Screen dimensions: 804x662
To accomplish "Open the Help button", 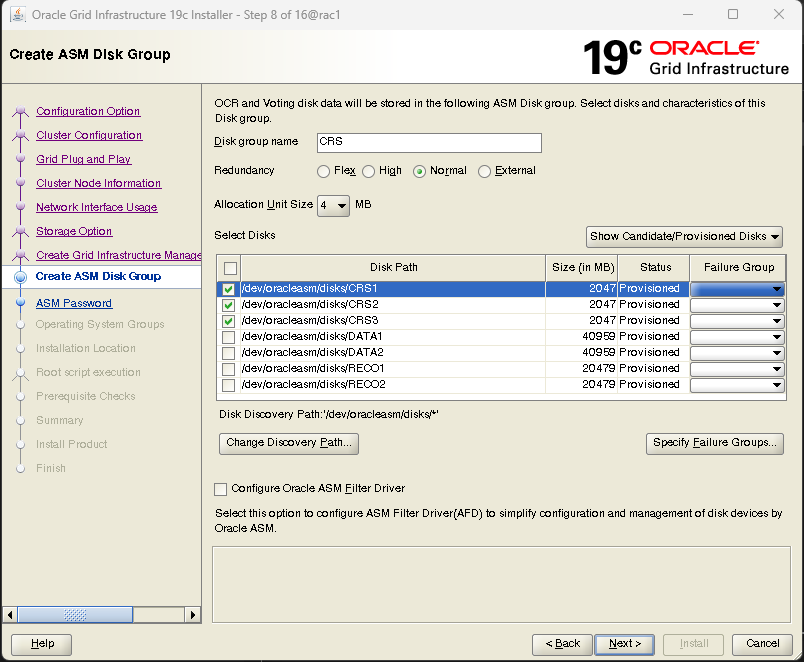I will pyautogui.click(x=42, y=645).
